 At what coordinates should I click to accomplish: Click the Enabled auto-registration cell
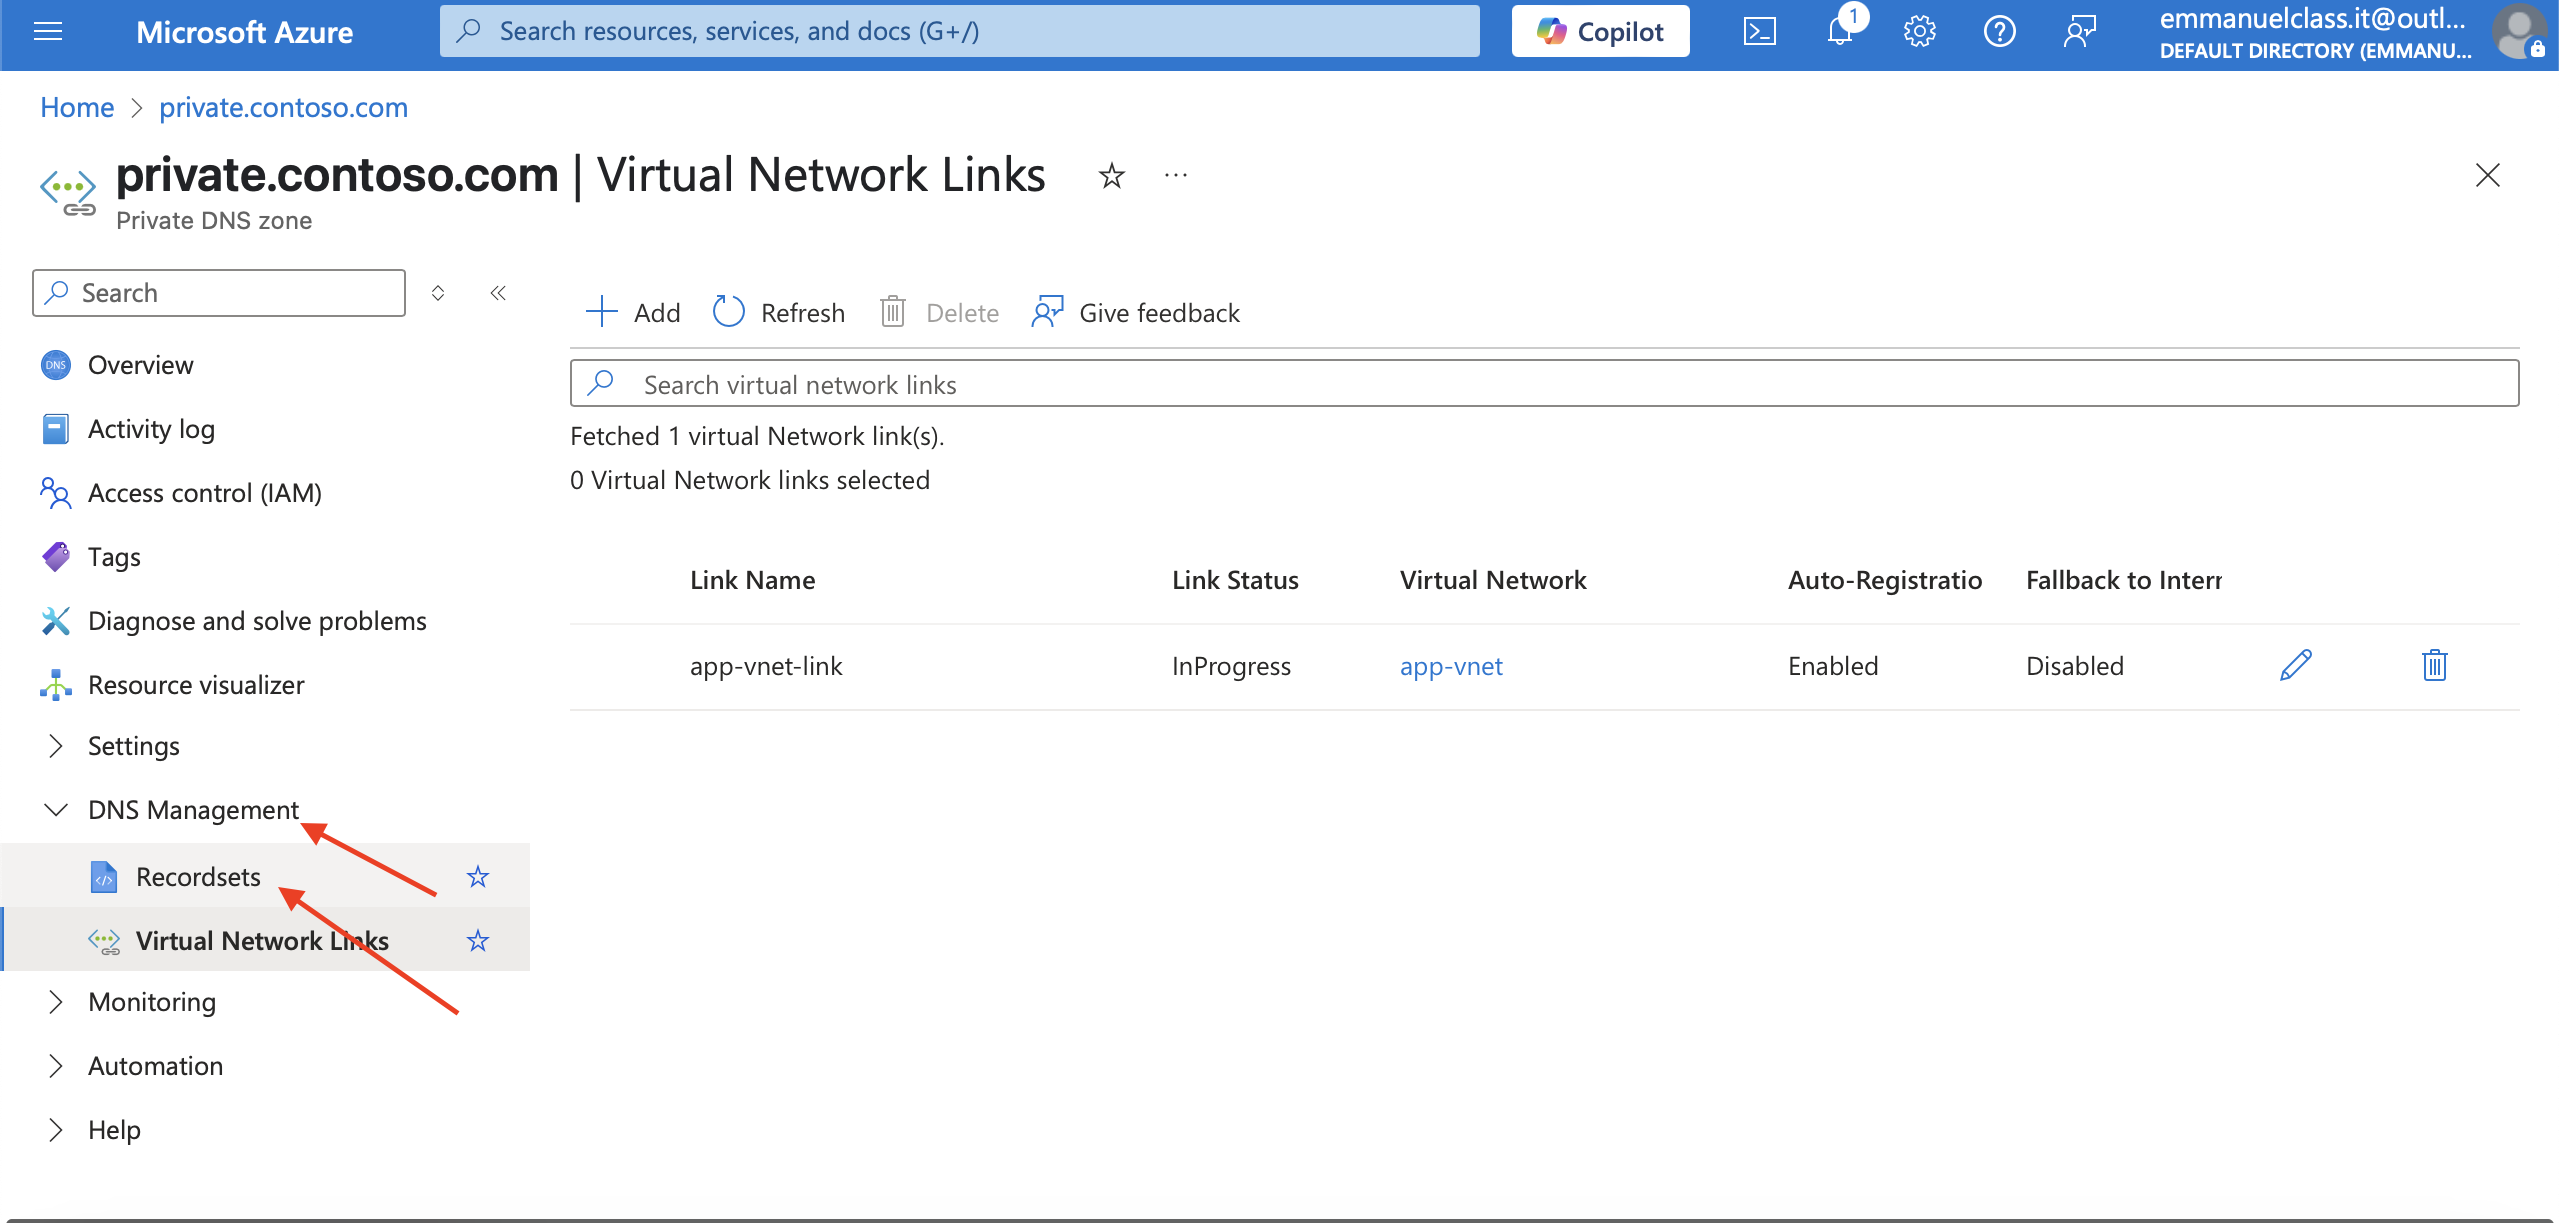tap(1833, 666)
